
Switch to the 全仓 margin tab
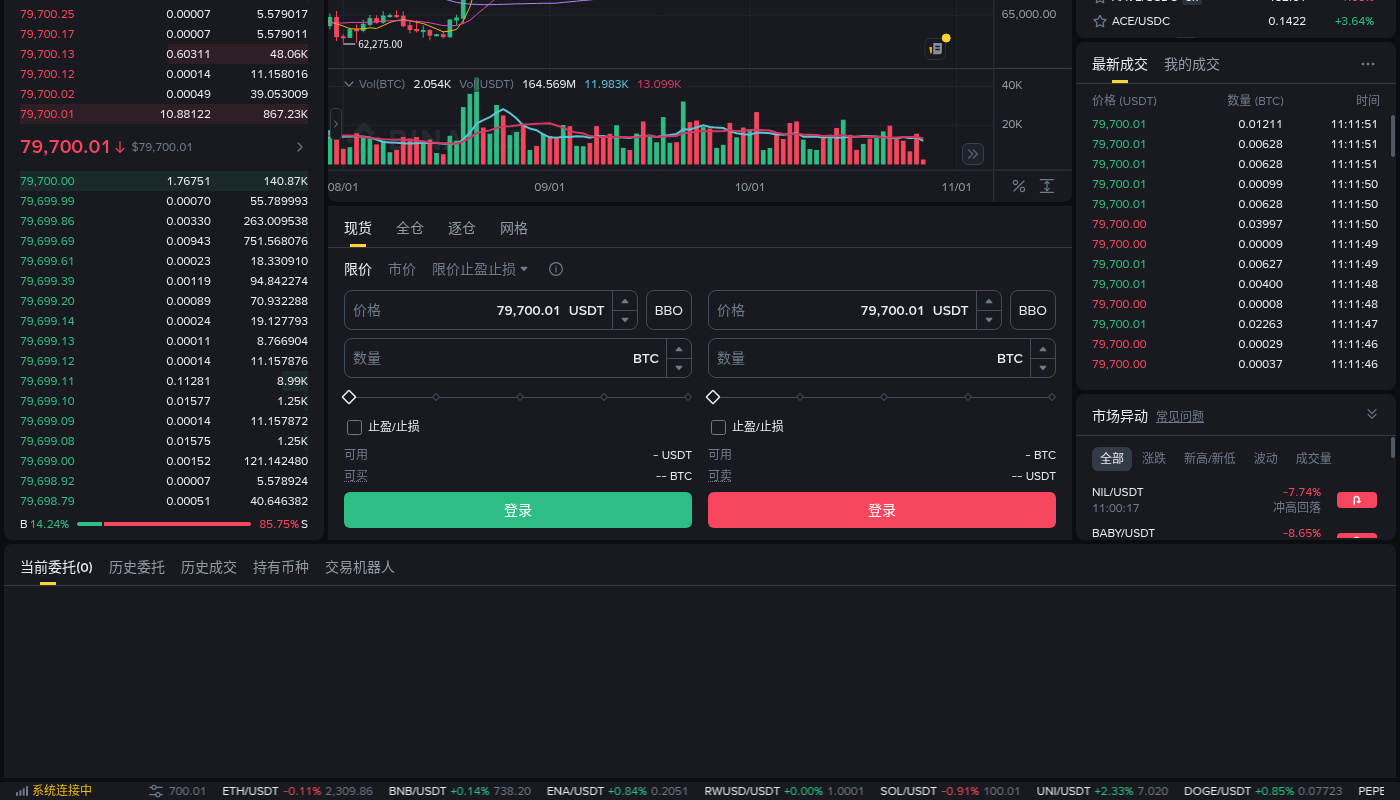pyautogui.click(x=410, y=228)
